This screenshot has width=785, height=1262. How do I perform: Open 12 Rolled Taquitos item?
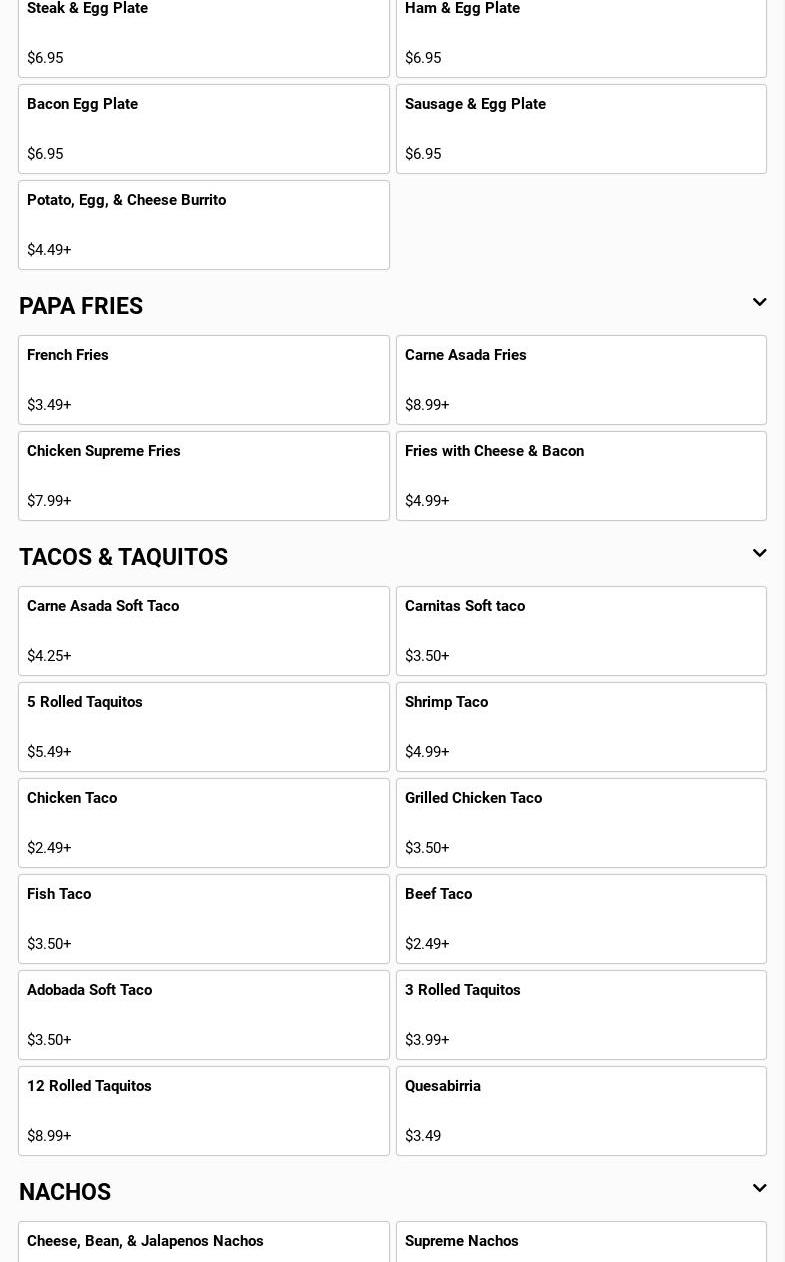(x=203, y=1111)
